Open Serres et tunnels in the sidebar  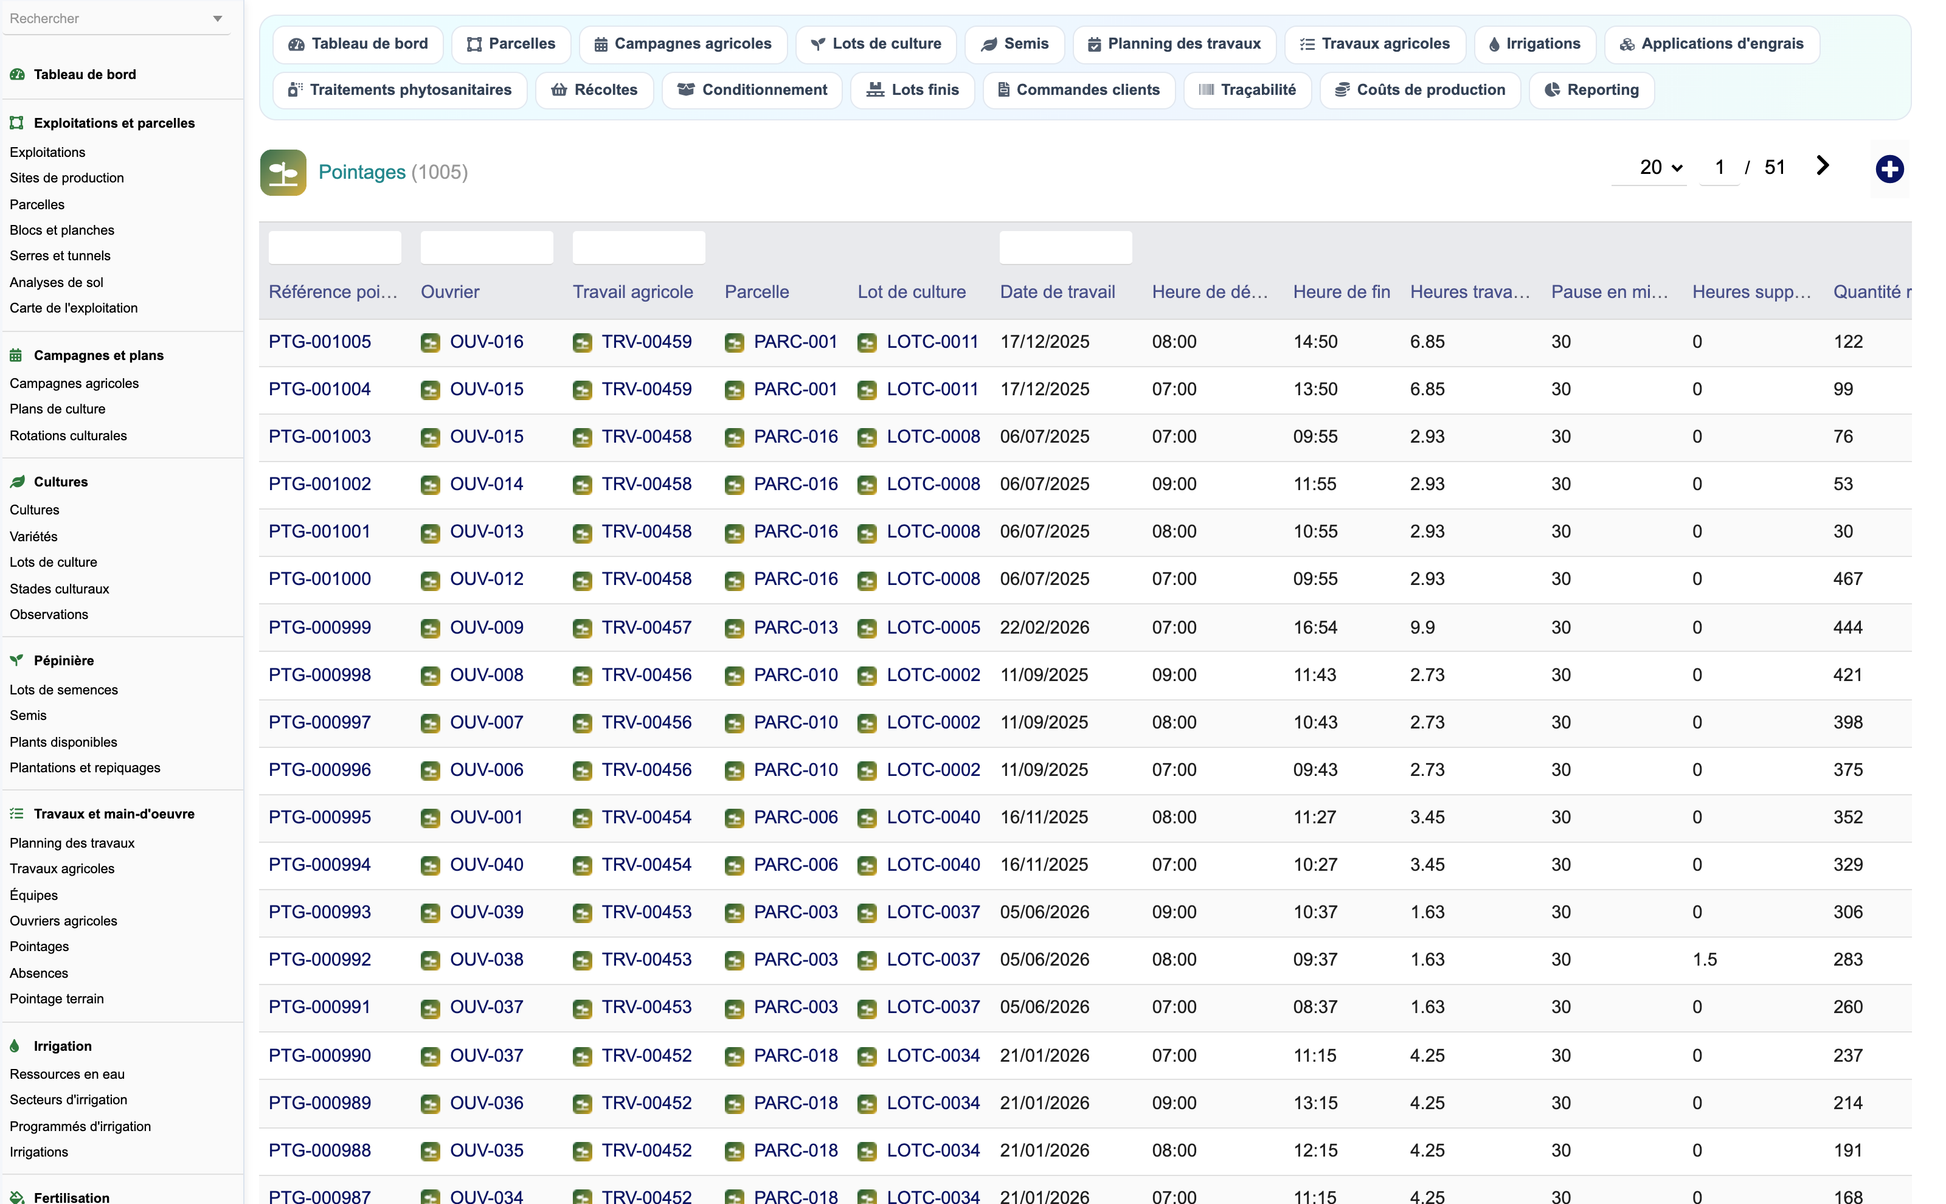pyautogui.click(x=60, y=256)
